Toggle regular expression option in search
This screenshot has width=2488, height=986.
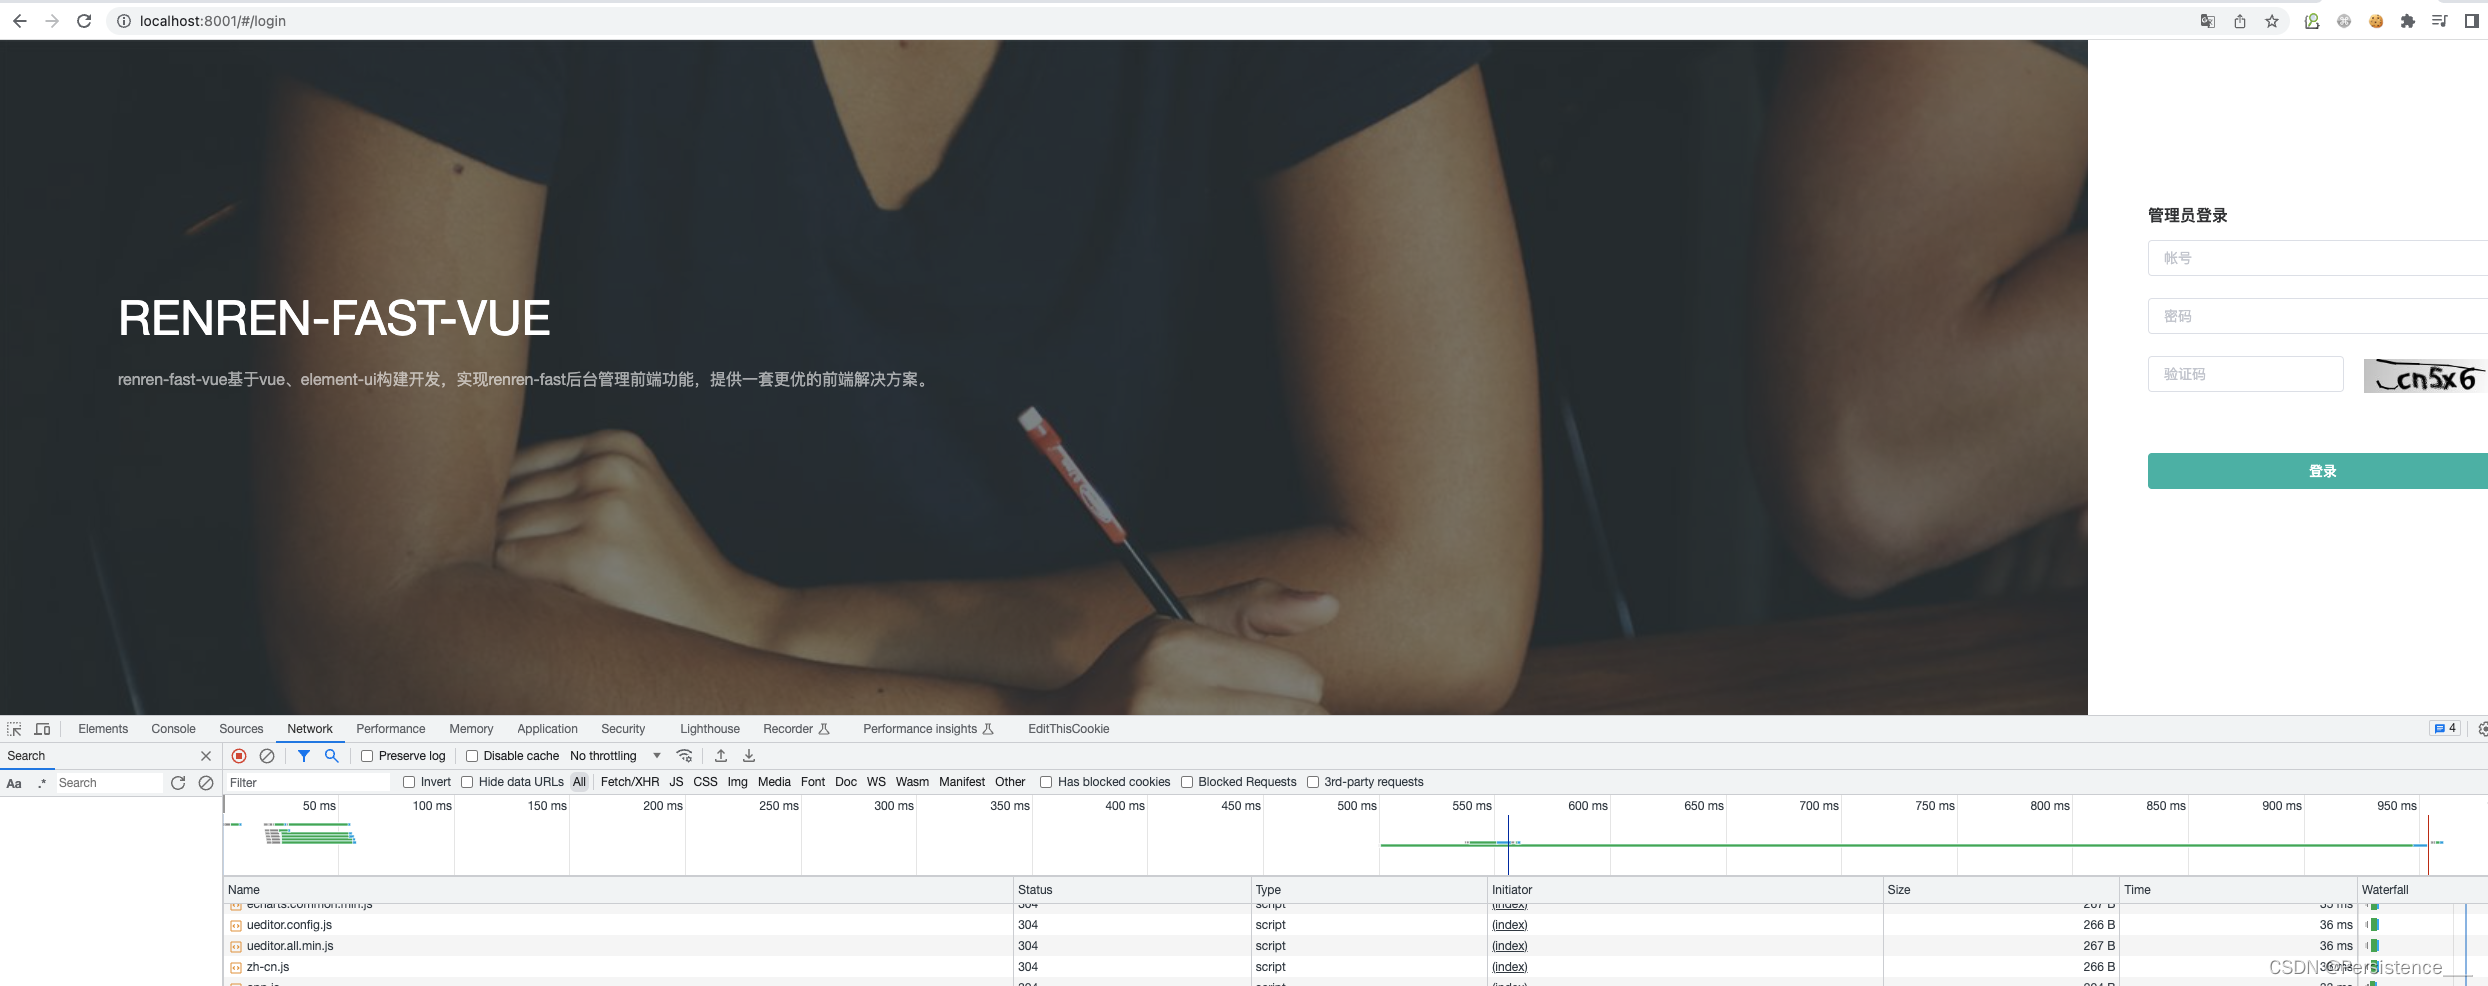42,783
